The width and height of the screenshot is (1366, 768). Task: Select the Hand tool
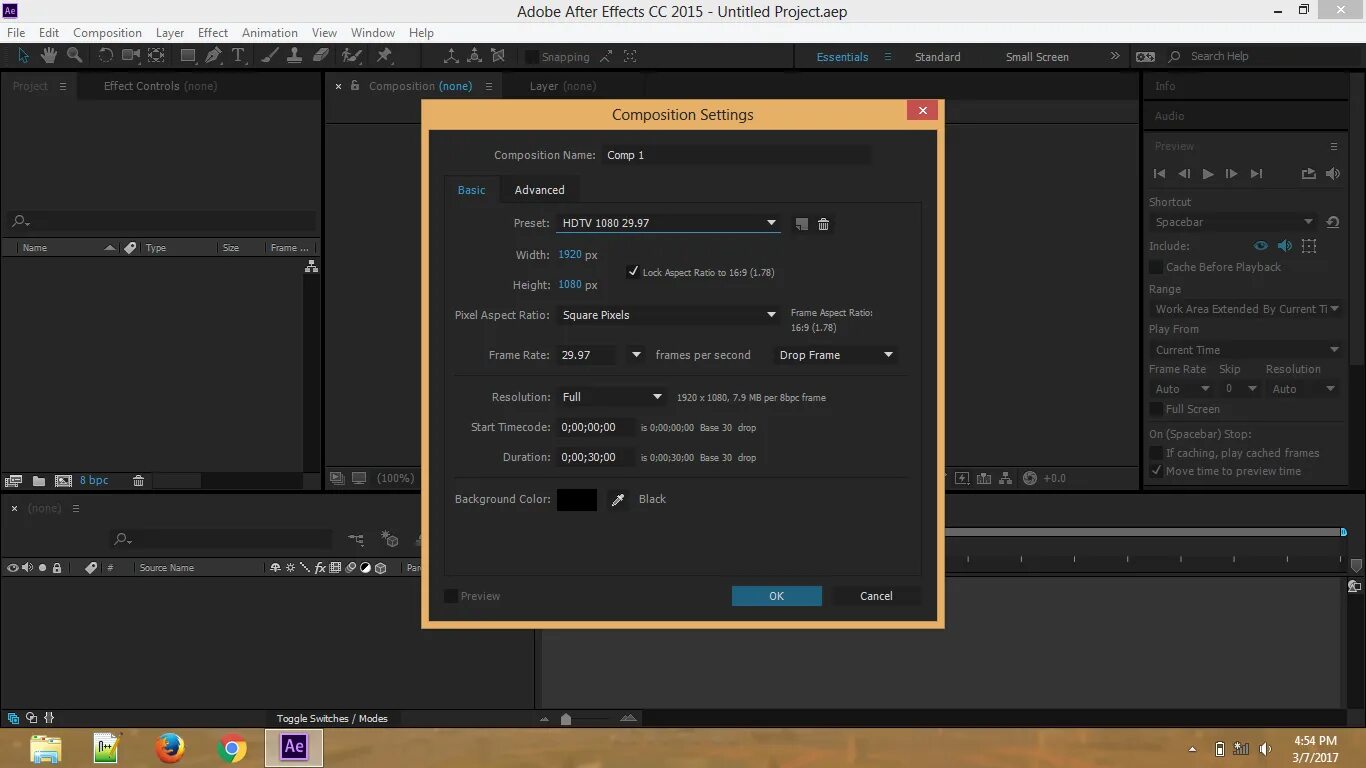pyautogui.click(x=48, y=56)
